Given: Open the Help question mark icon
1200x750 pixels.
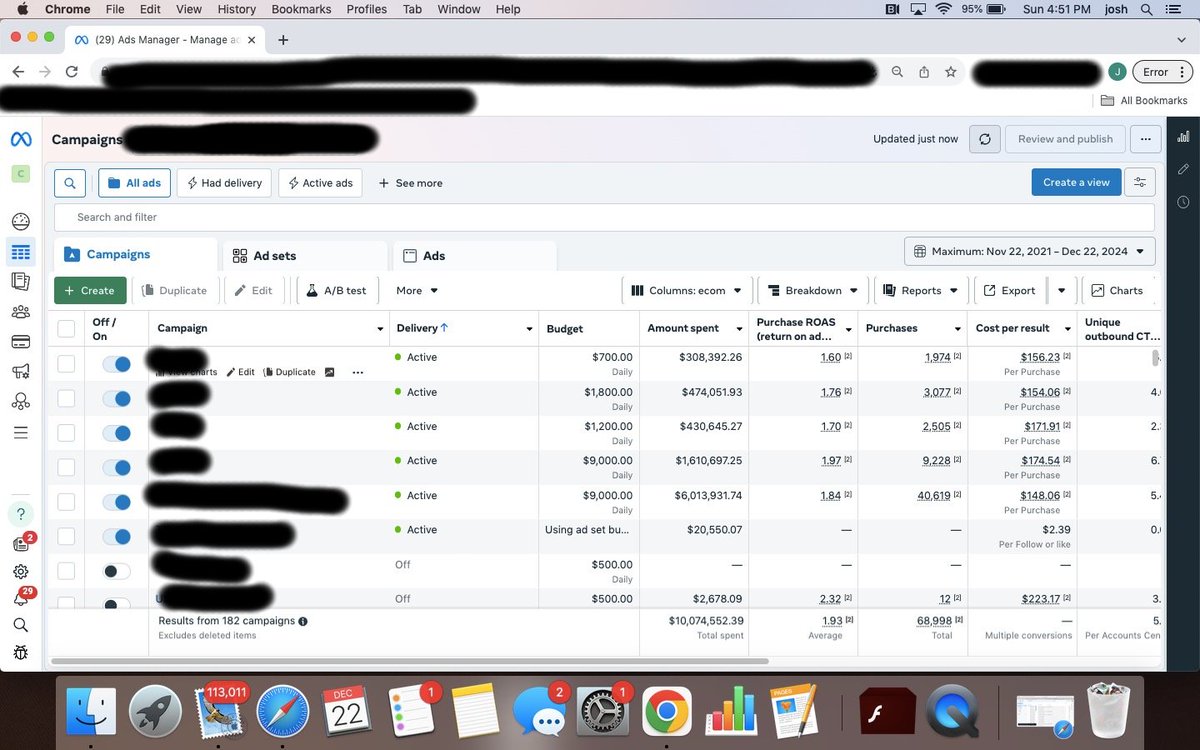Looking at the screenshot, I should point(20,514).
